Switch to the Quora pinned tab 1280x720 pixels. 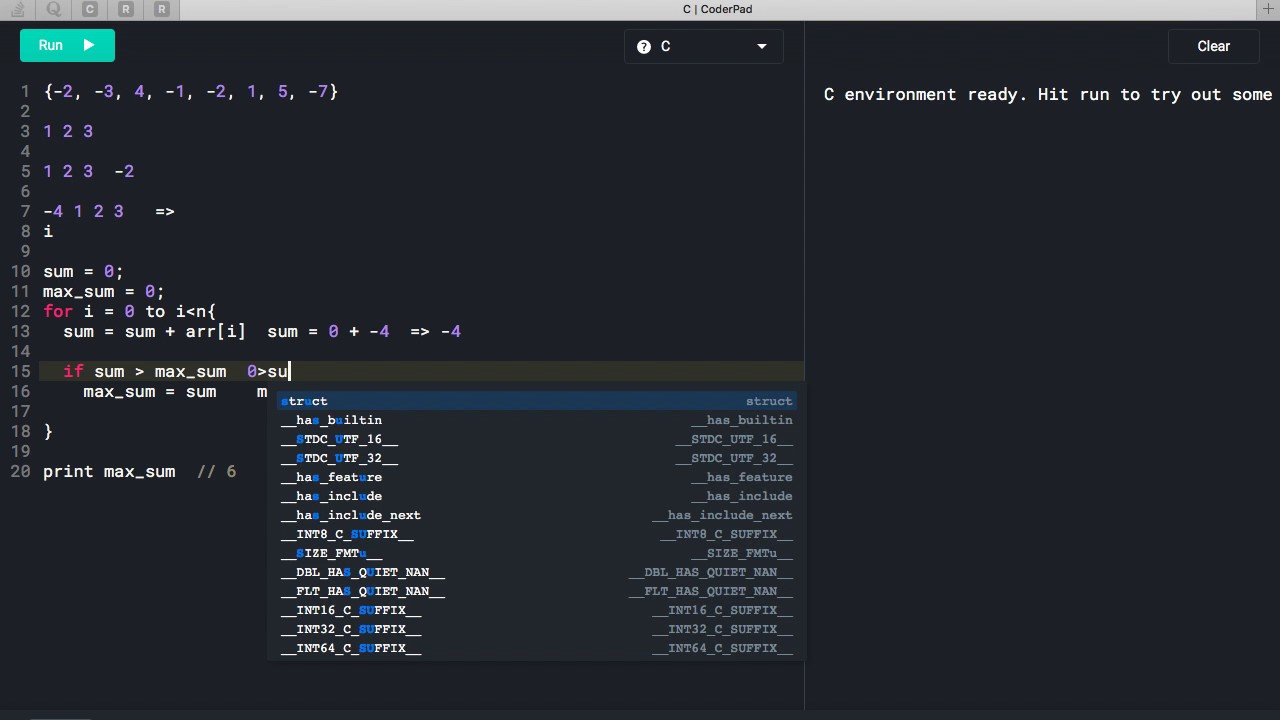pos(54,9)
